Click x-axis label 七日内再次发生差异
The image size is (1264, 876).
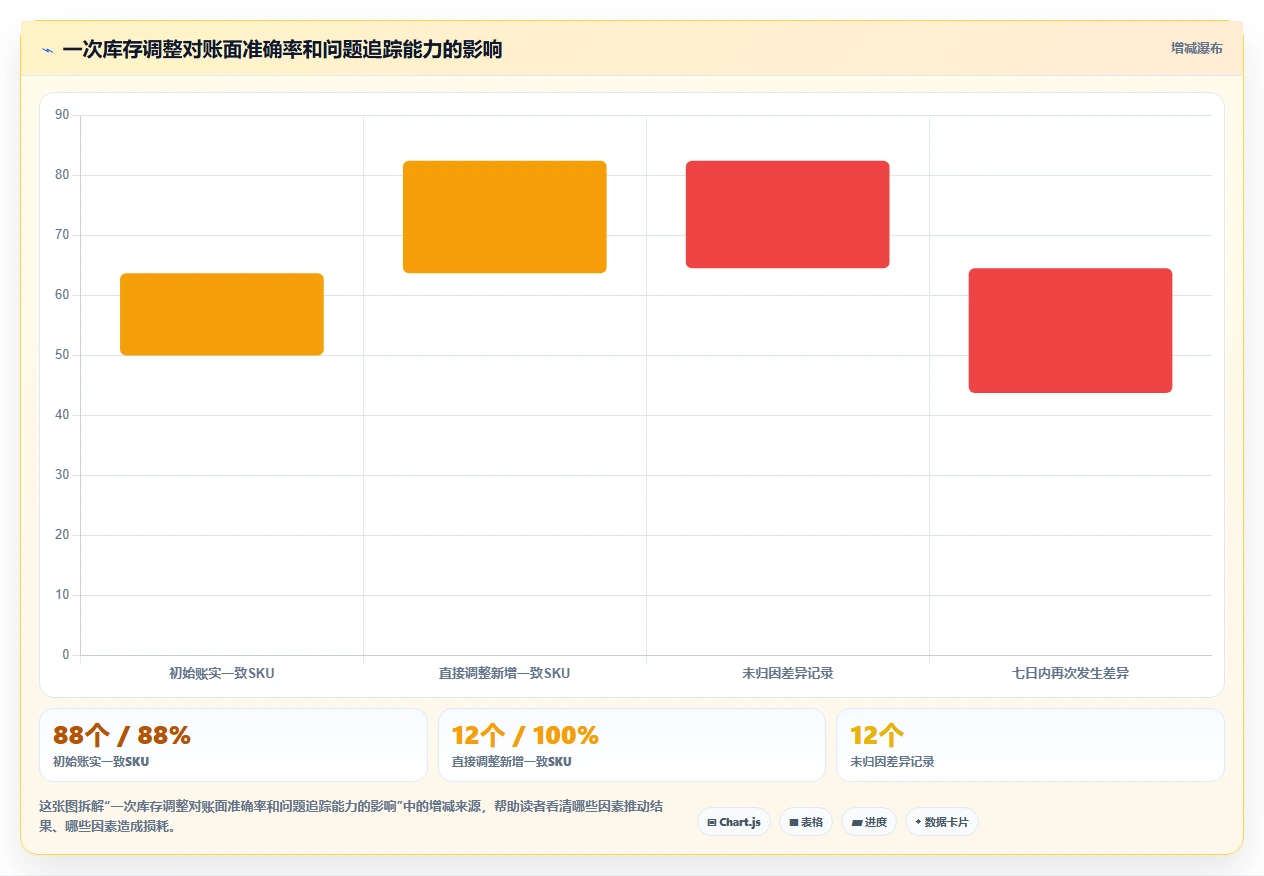pyautogui.click(x=1071, y=673)
